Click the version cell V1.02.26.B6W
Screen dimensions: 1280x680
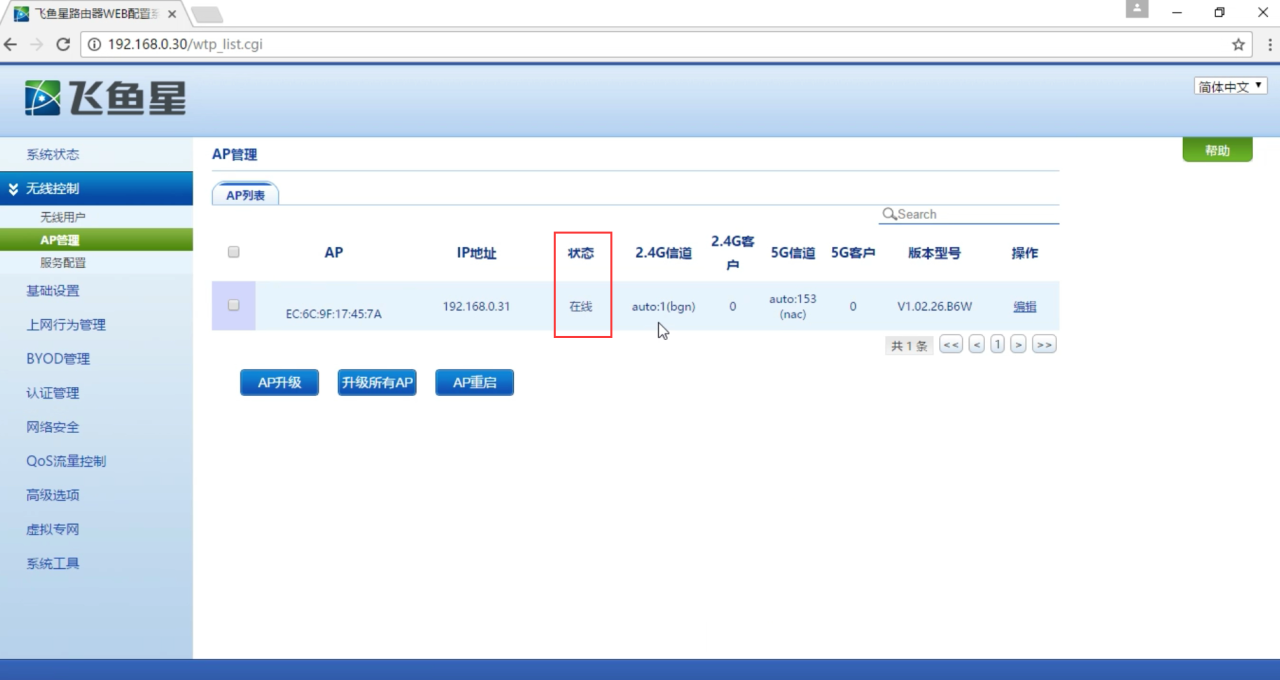[934, 306]
